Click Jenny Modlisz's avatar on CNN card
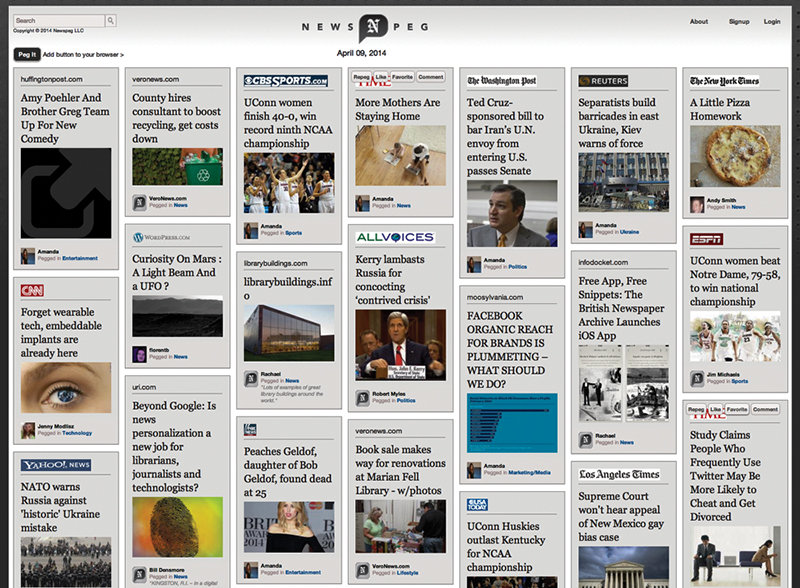The width and height of the screenshot is (800, 588). 28,430
